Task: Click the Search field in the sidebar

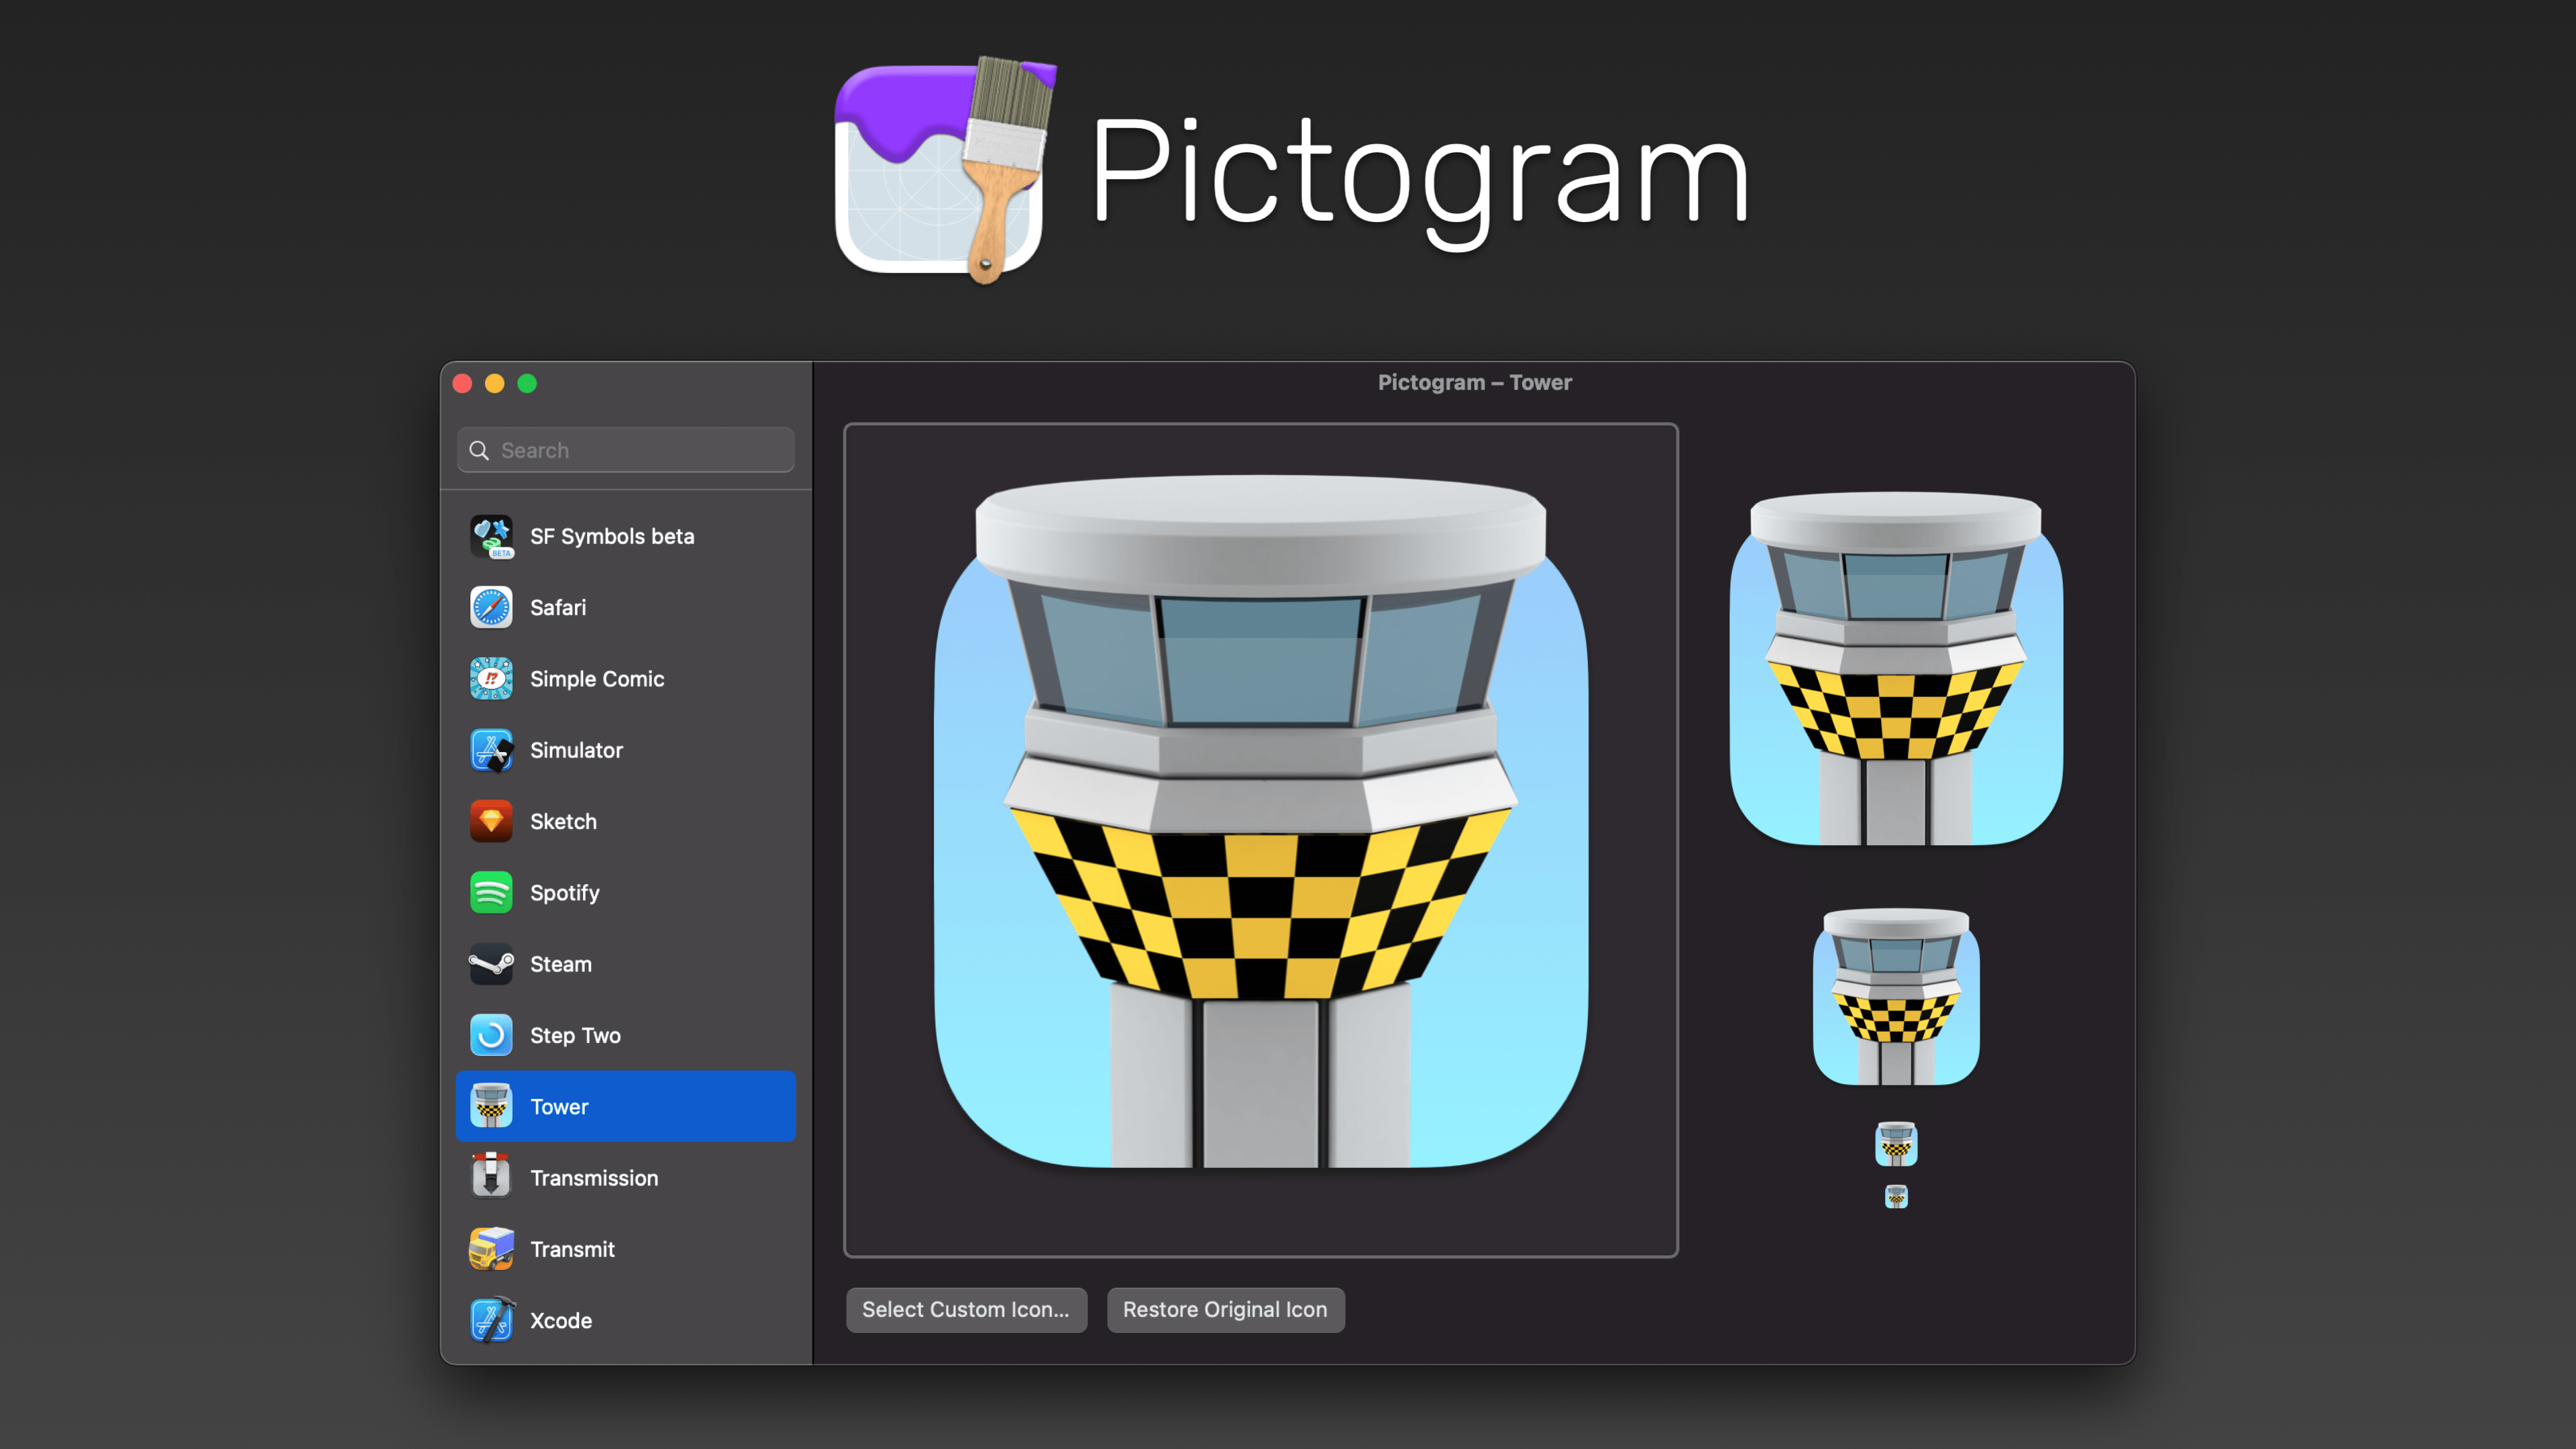Action: tap(626, 451)
